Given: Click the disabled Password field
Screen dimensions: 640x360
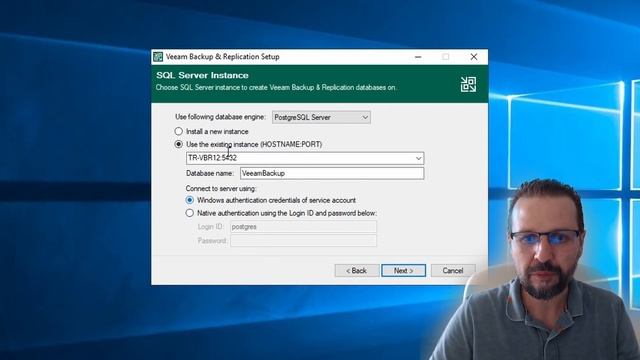Looking at the screenshot, I should (x=303, y=241).
